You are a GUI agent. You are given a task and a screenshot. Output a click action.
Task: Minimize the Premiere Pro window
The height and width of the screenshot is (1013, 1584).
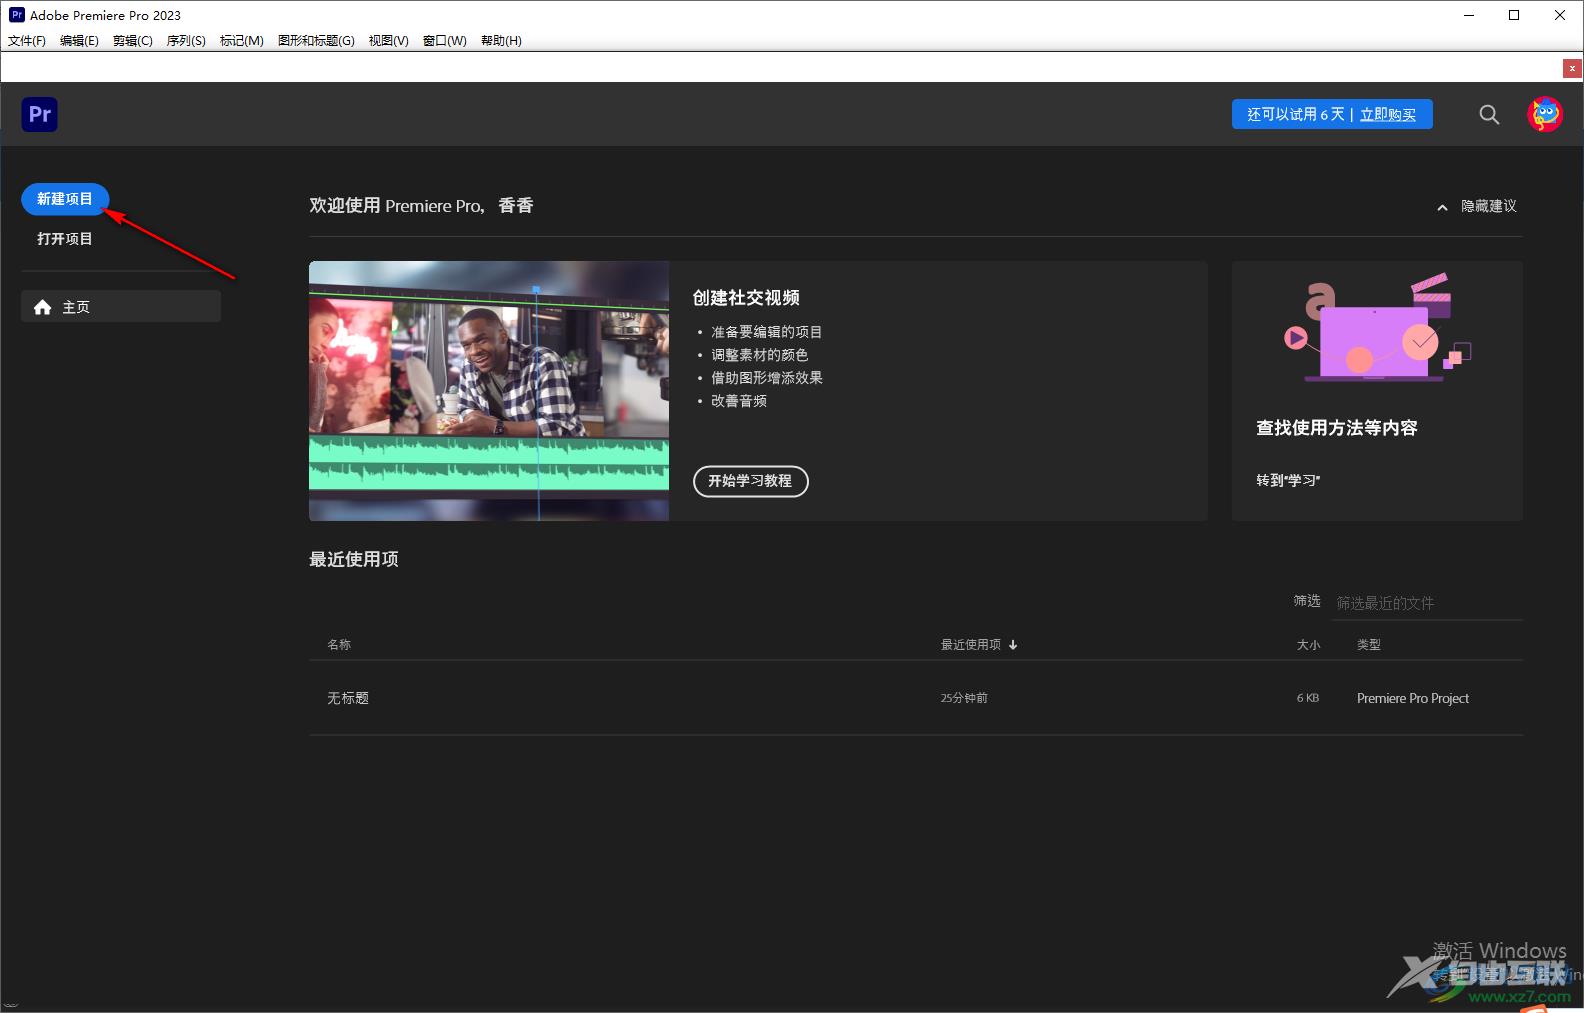click(x=1469, y=15)
